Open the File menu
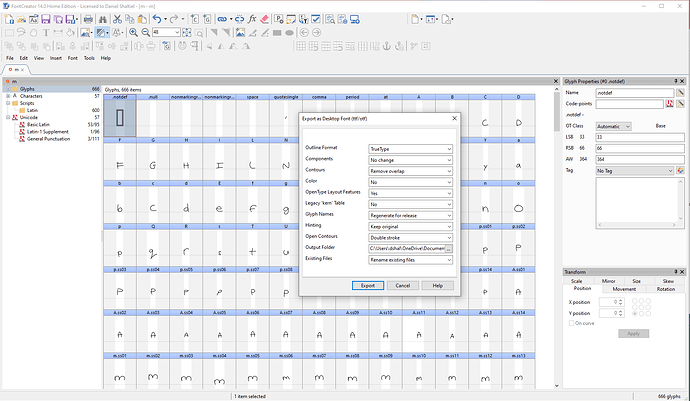690x401 pixels. (x=10, y=58)
